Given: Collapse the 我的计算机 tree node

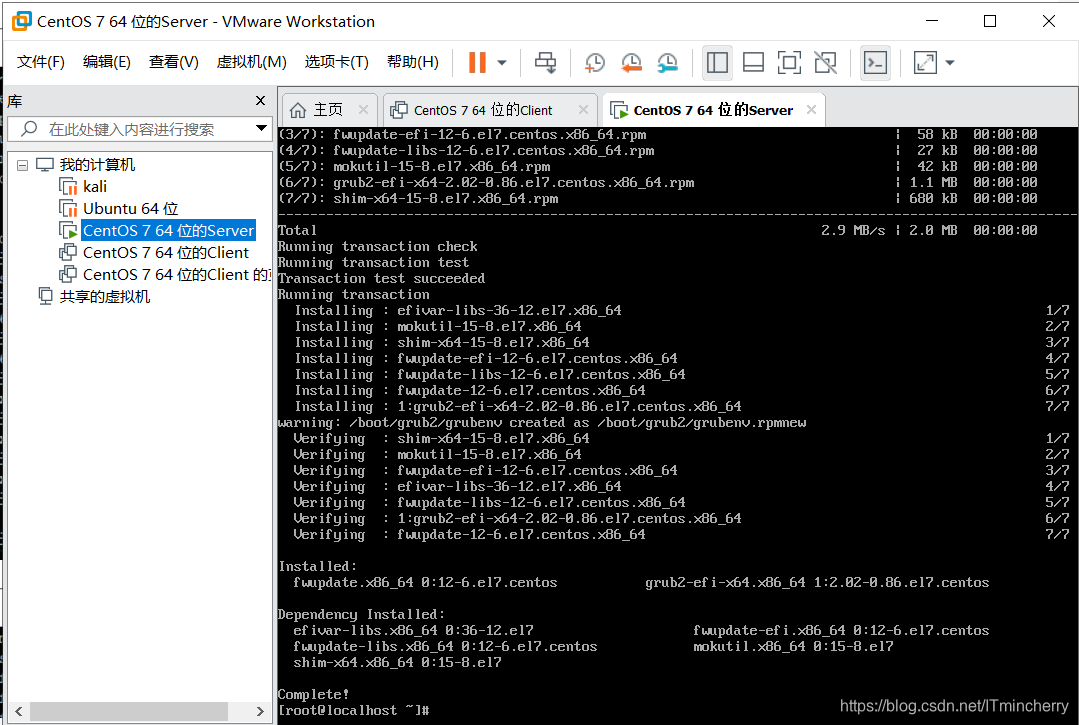Looking at the screenshot, I should tap(22, 165).
